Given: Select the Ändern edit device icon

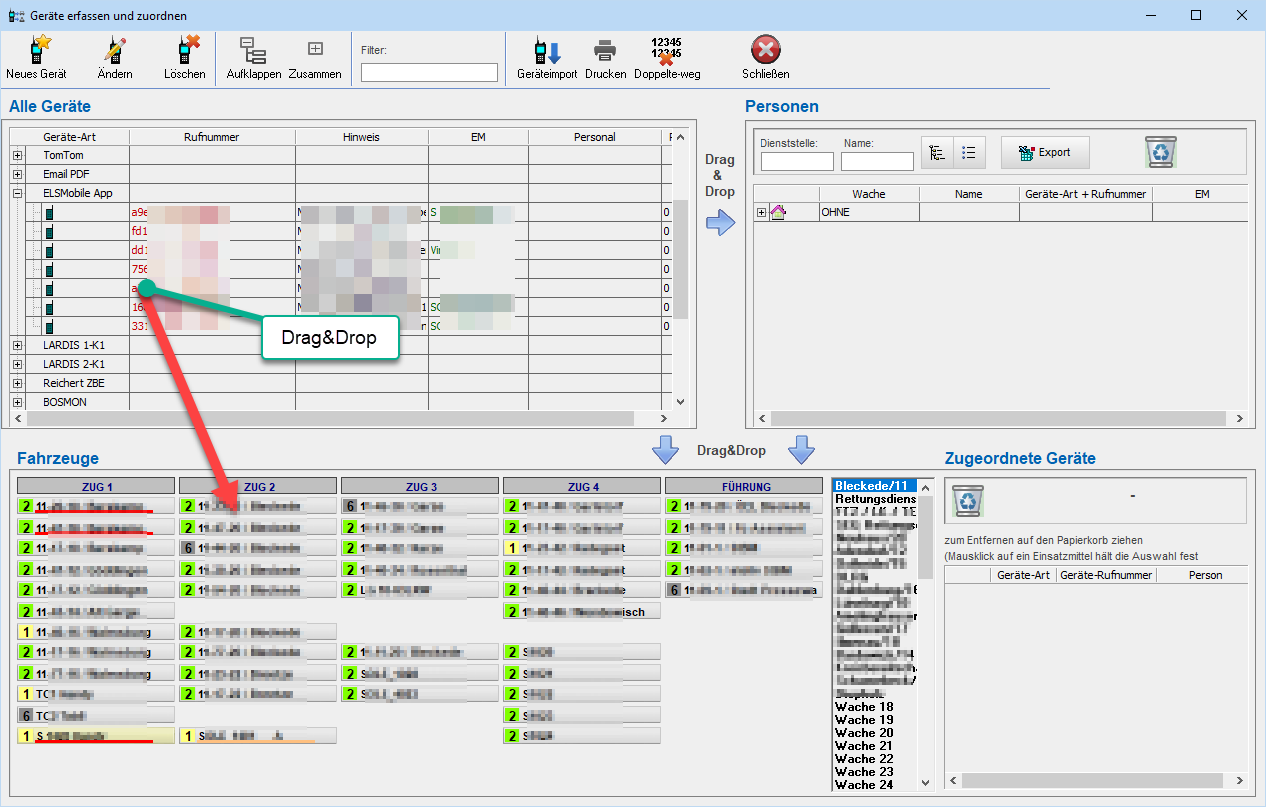Looking at the screenshot, I should 114,49.
